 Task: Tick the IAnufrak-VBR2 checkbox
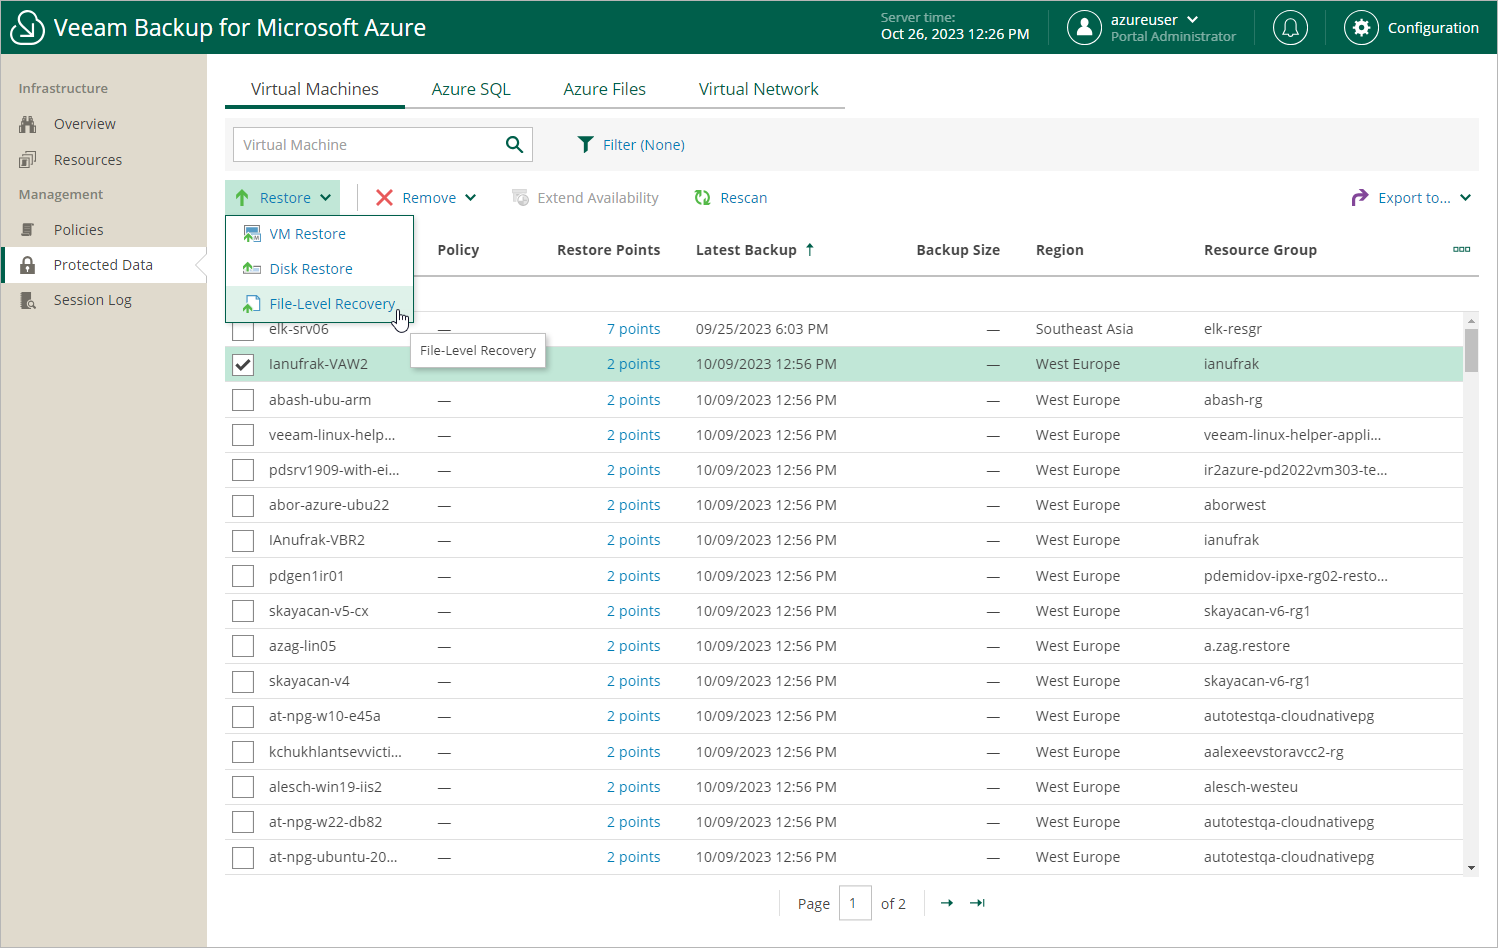[243, 541]
